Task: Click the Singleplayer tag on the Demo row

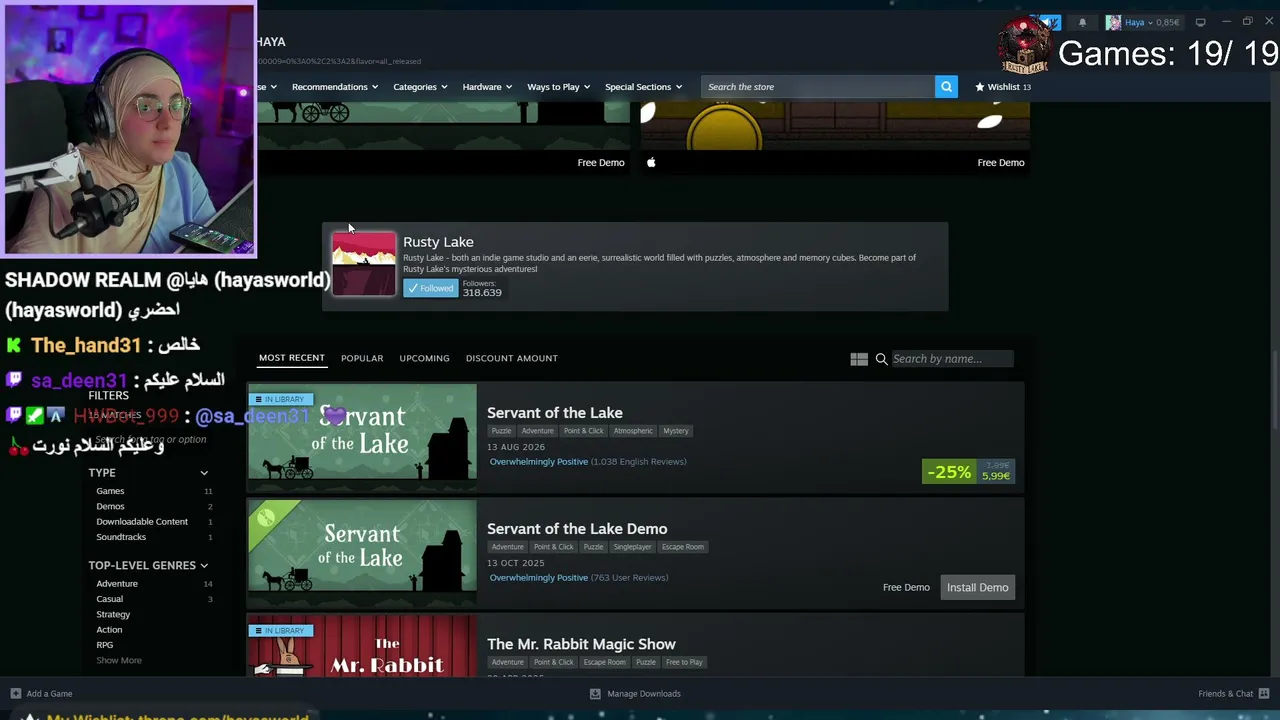Action: (x=632, y=547)
